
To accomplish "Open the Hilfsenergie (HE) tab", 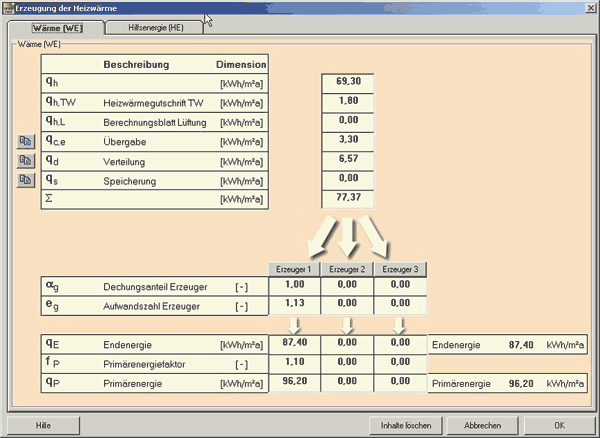I will point(157,28).
